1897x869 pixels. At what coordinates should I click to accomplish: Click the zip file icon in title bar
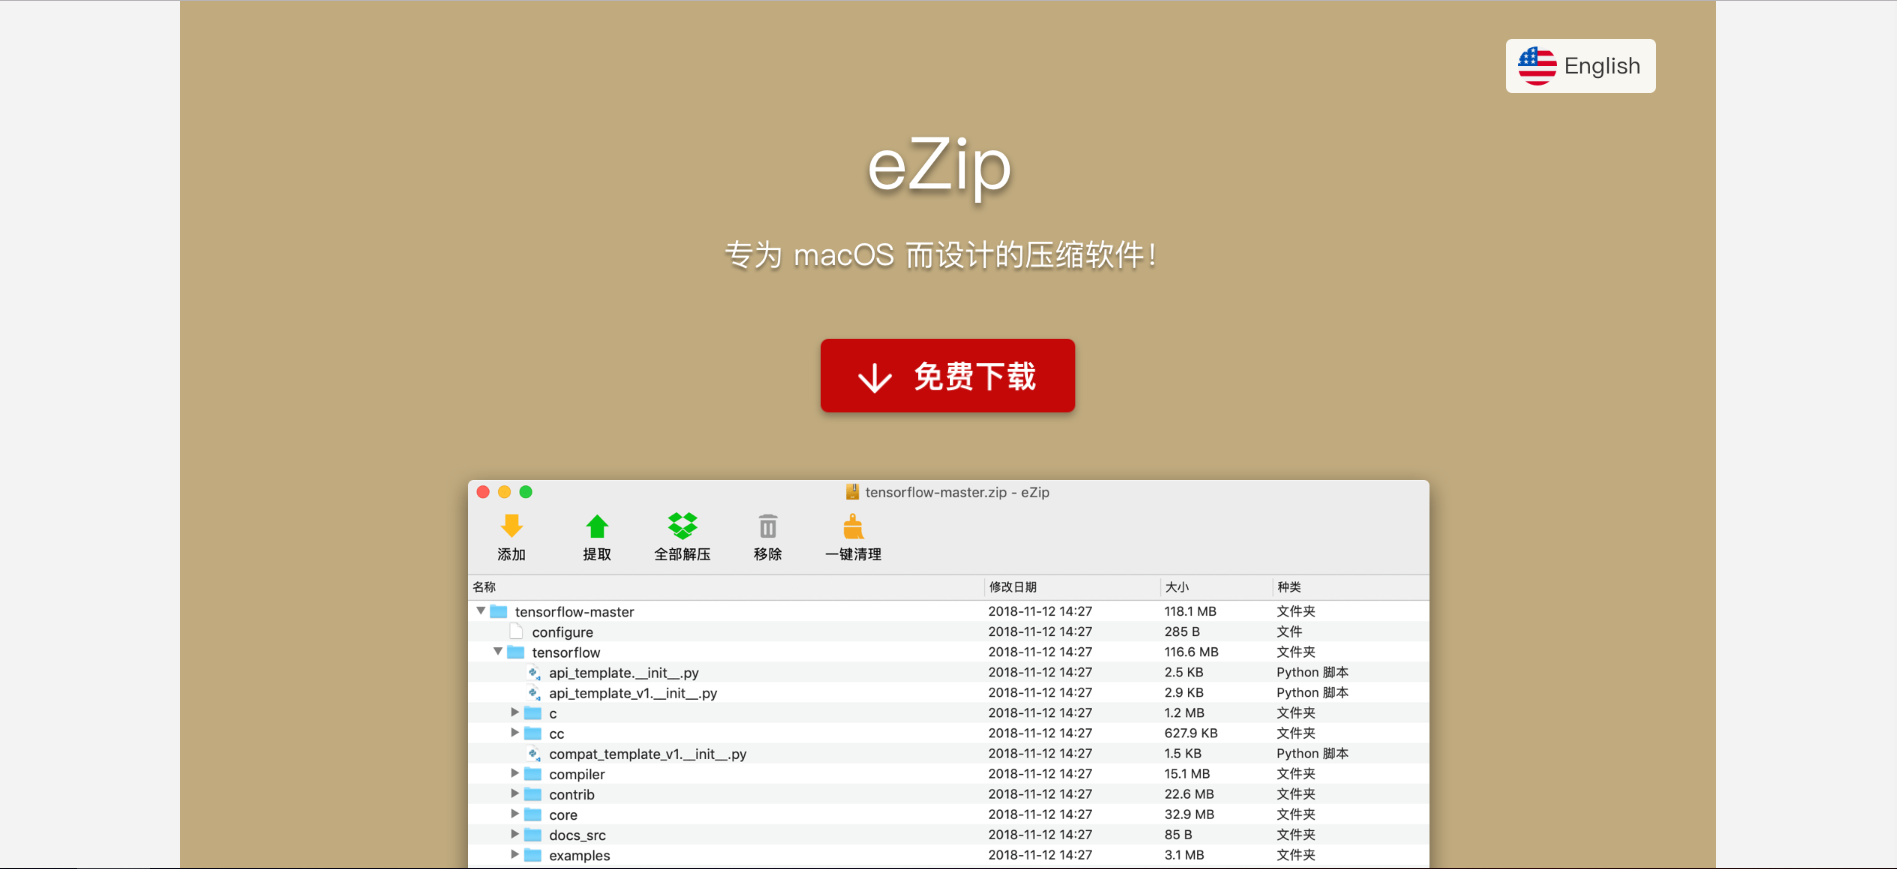click(852, 492)
